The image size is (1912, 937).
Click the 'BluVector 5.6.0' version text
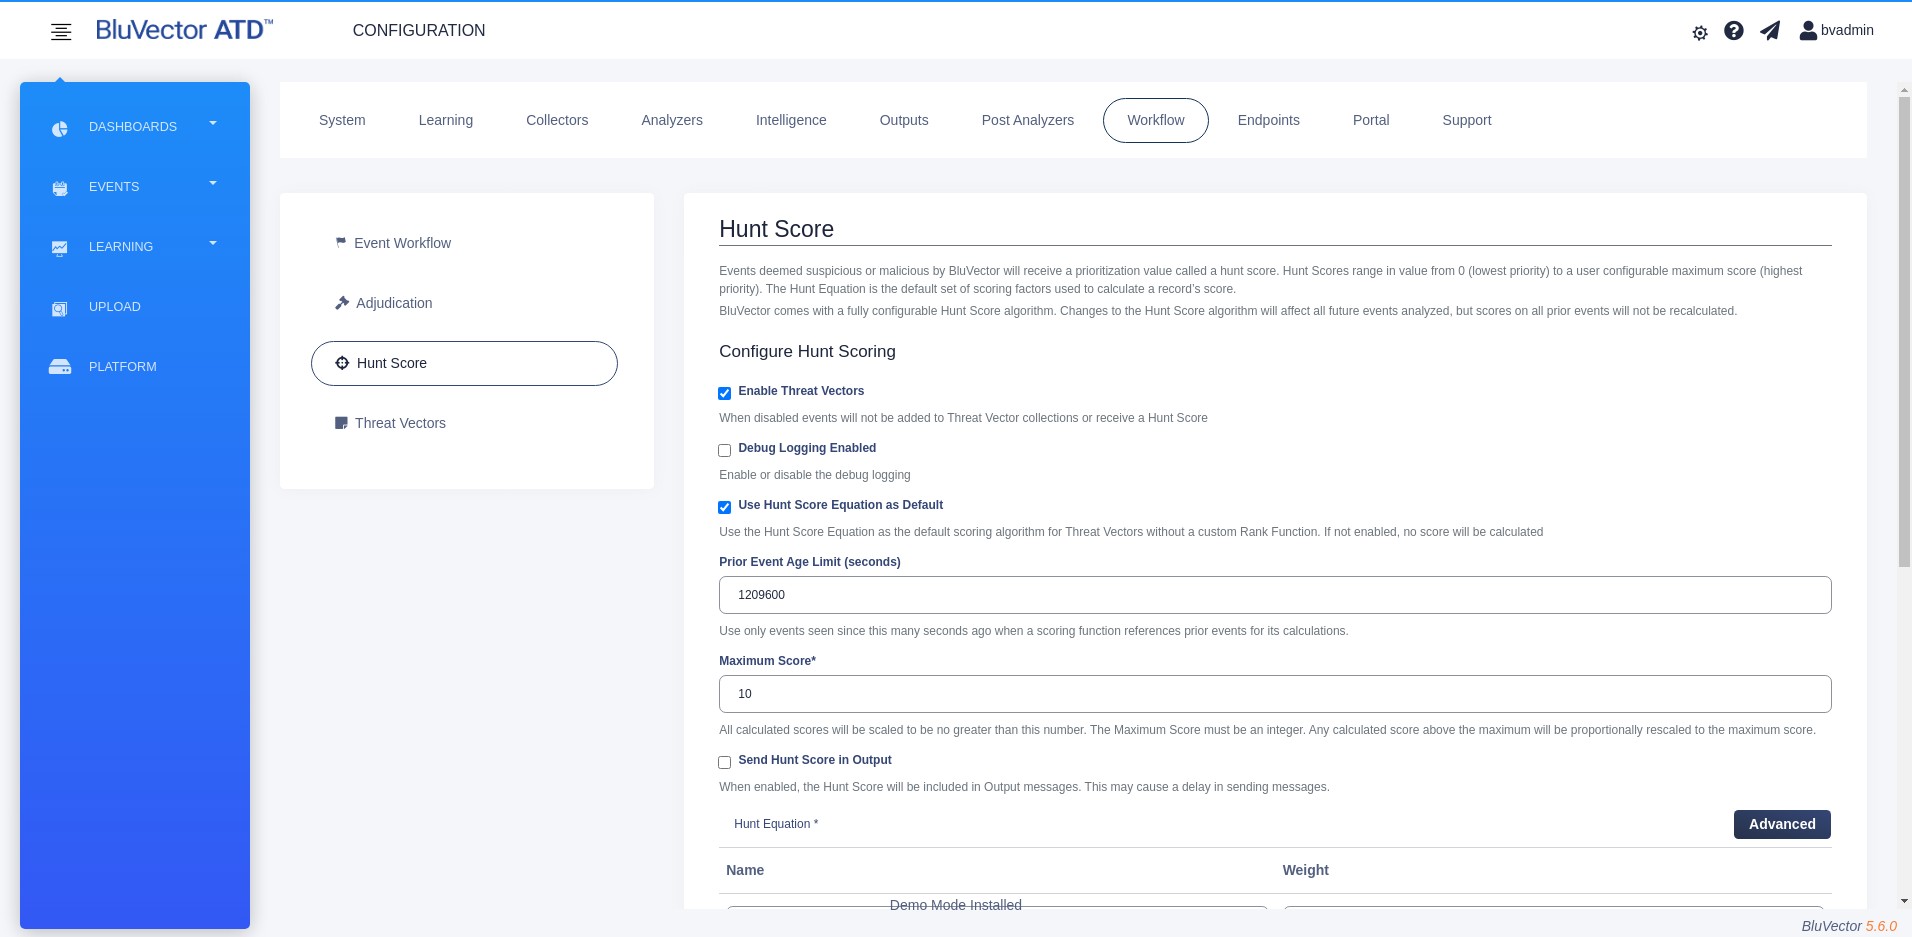pos(1849,926)
